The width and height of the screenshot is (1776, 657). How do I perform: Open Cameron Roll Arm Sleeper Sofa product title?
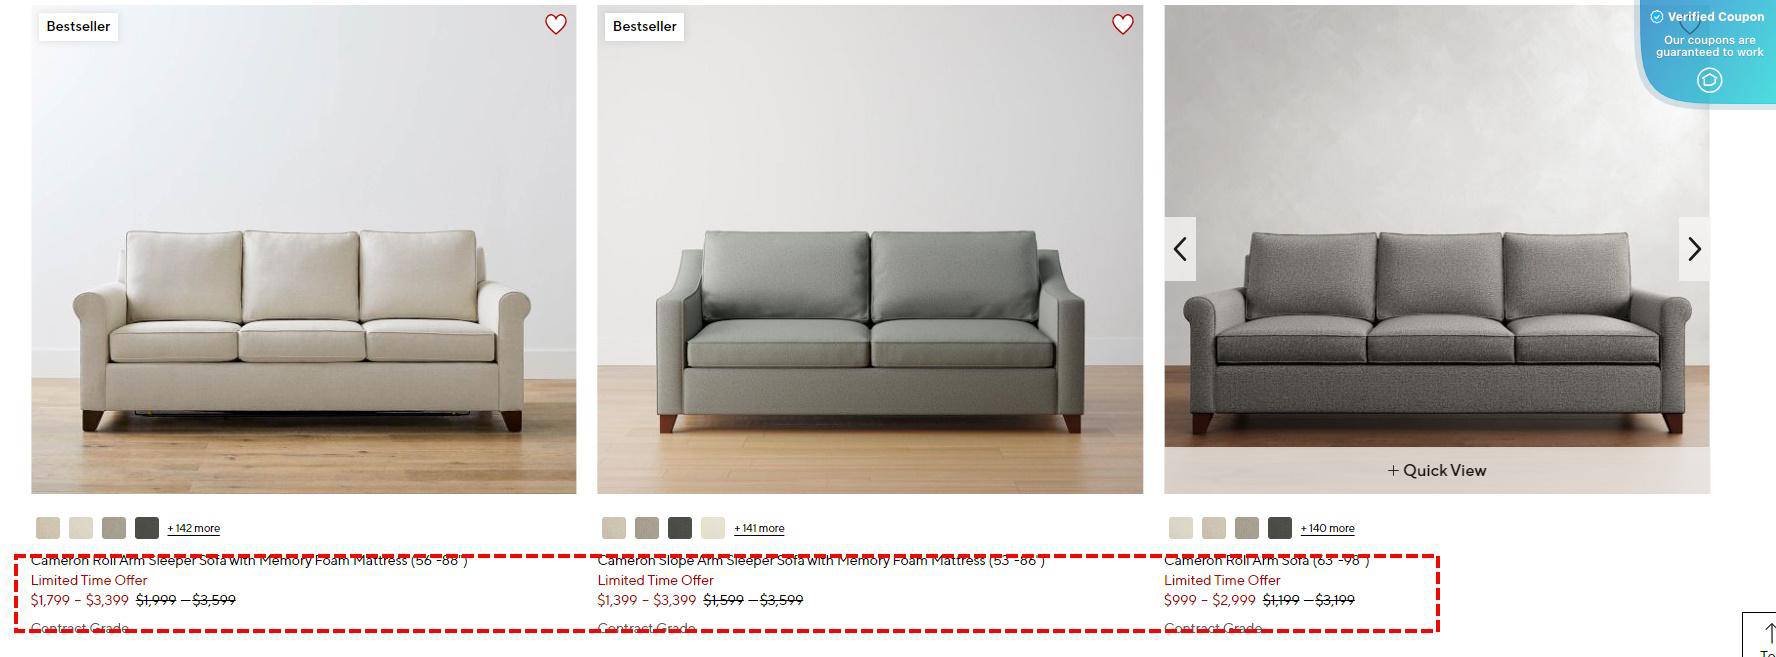click(249, 560)
